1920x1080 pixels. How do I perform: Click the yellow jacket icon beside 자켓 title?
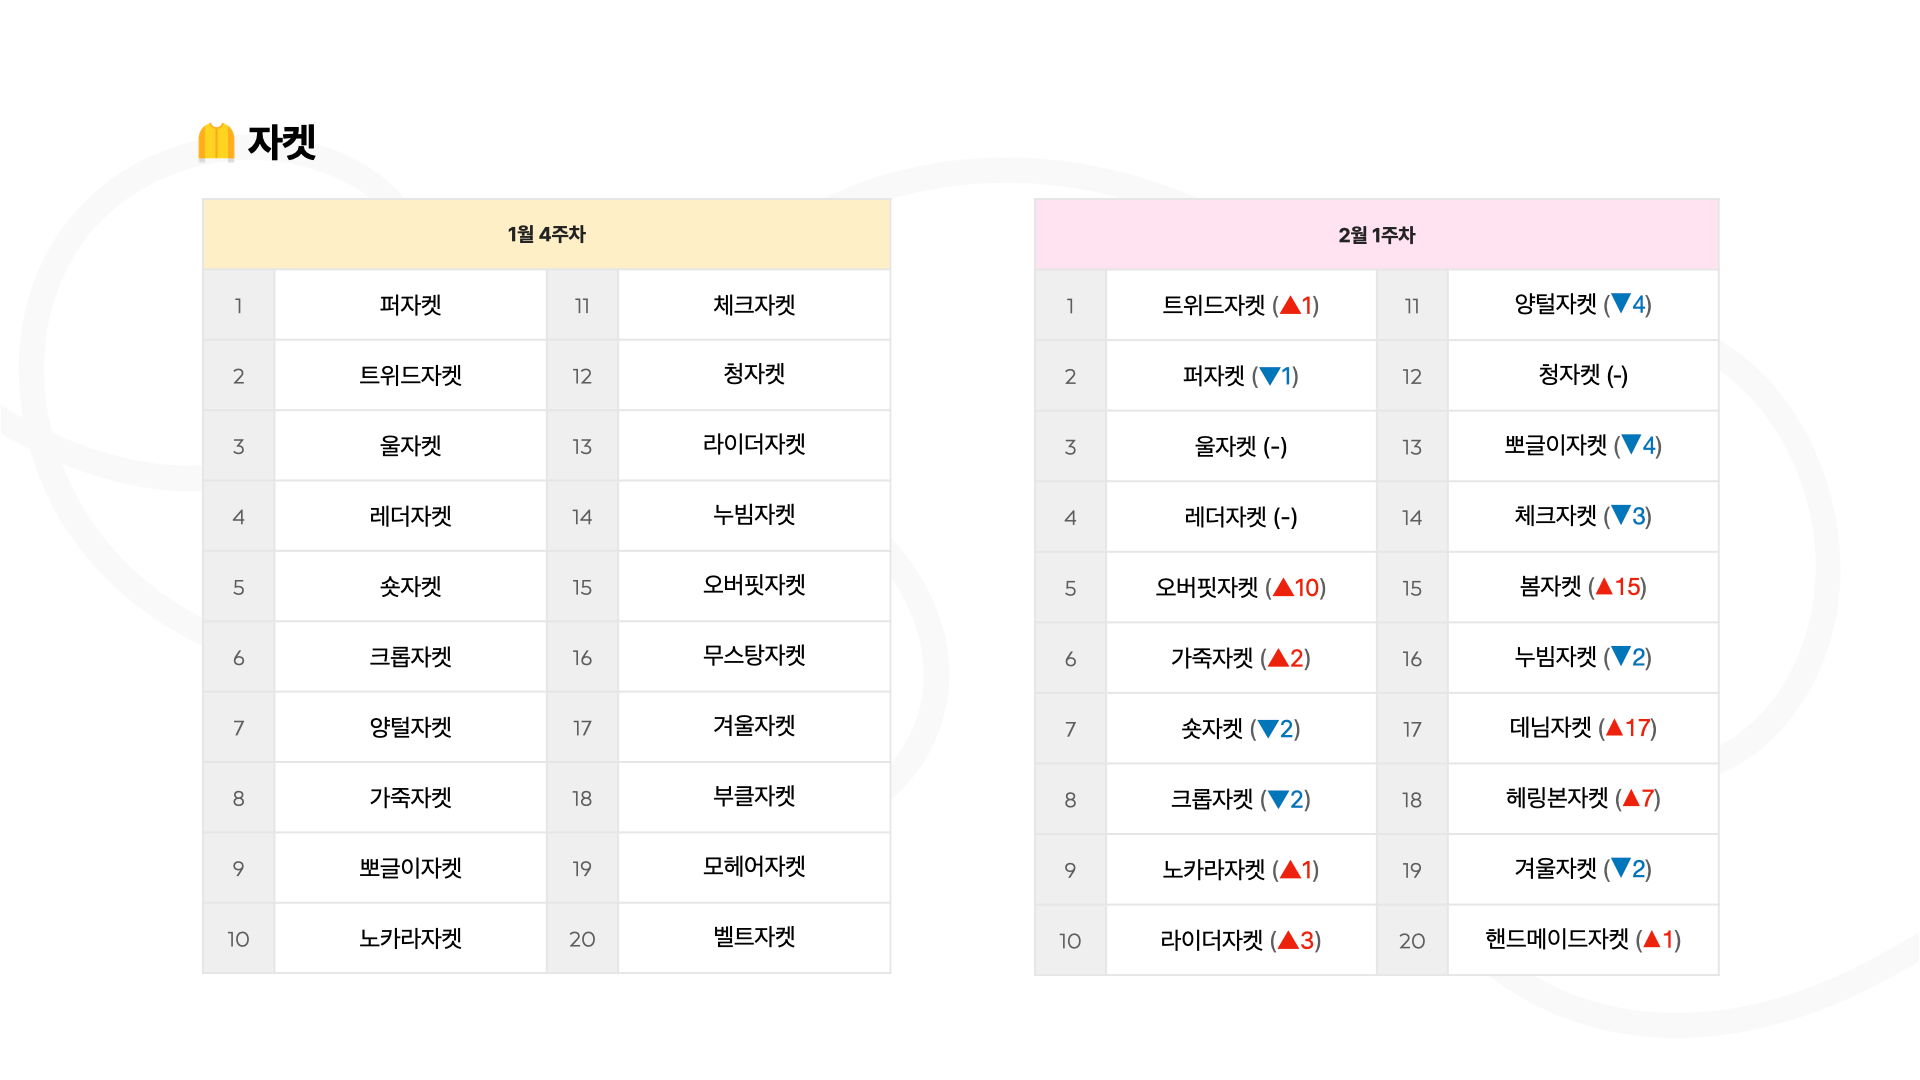click(216, 142)
